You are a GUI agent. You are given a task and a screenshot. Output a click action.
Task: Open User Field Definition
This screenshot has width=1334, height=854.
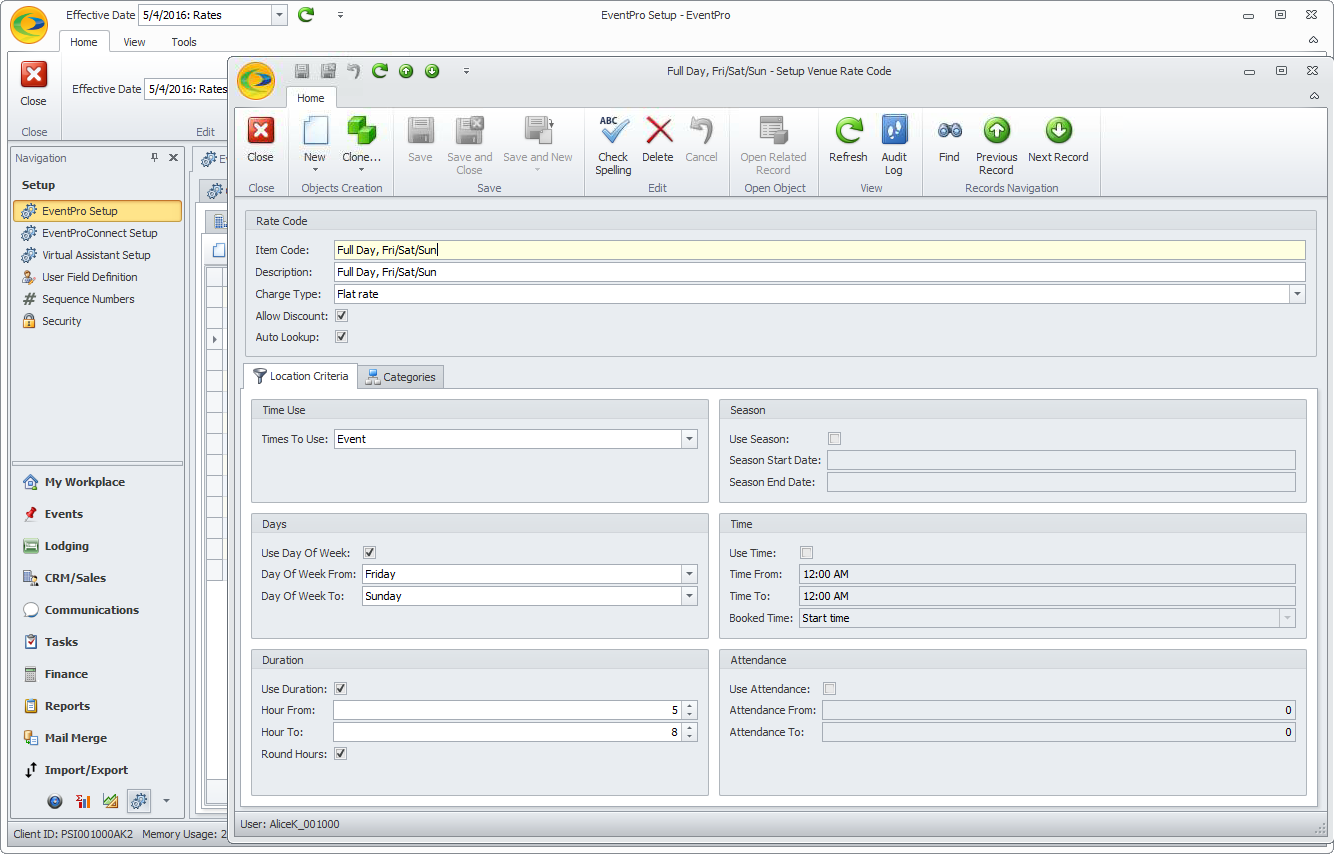tap(97, 277)
